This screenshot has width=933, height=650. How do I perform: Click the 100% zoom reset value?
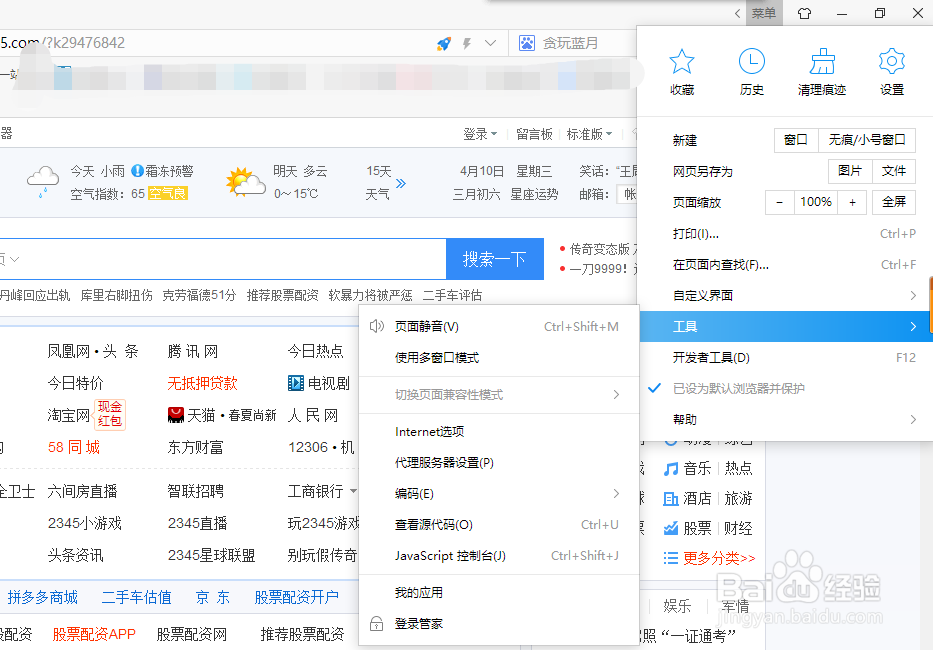pyautogui.click(x=816, y=202)
